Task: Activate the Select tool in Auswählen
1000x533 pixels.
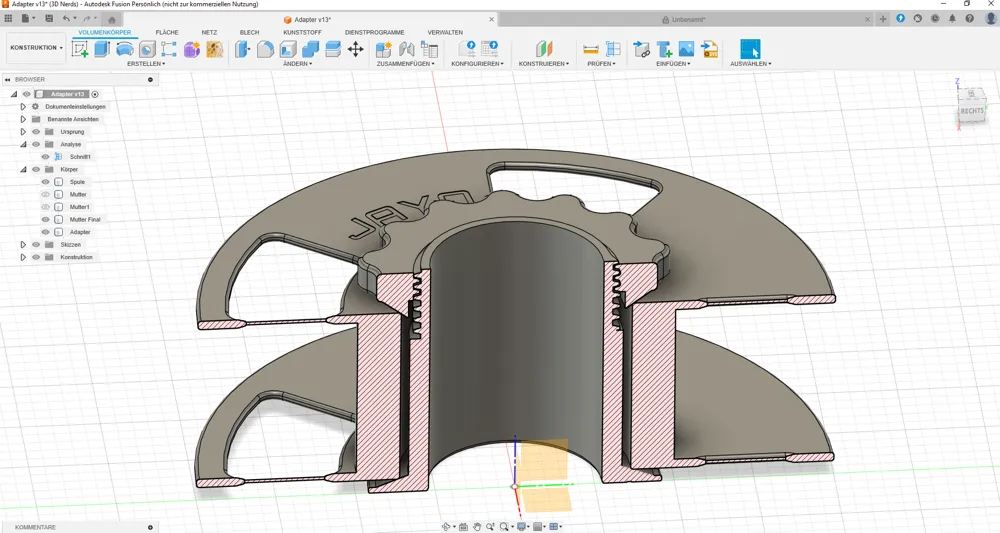Action: [751, 49]
